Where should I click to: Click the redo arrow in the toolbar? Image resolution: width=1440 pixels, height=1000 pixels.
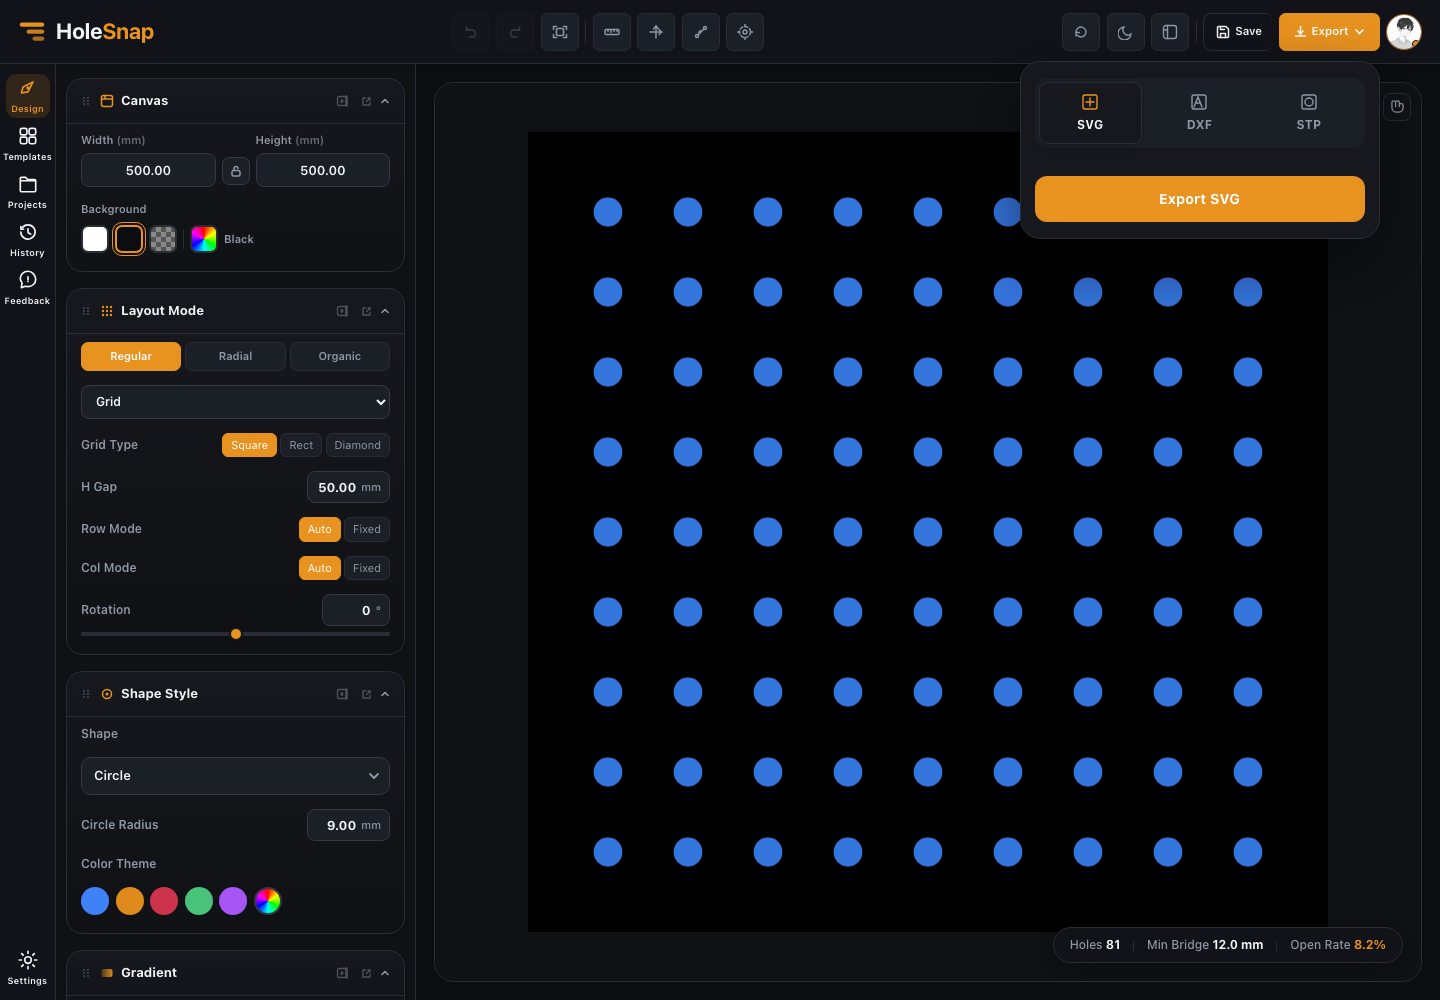pos(515,32)
